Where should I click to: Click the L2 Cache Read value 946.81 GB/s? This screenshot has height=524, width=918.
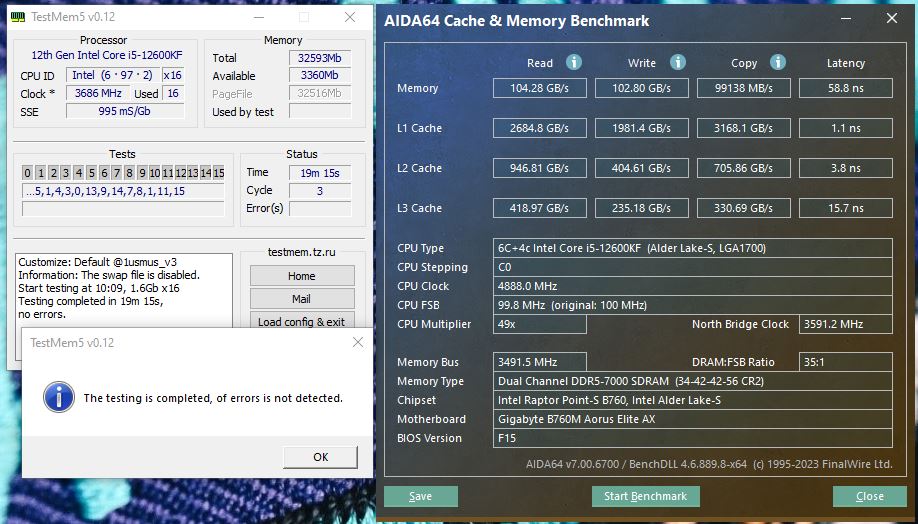540,168
